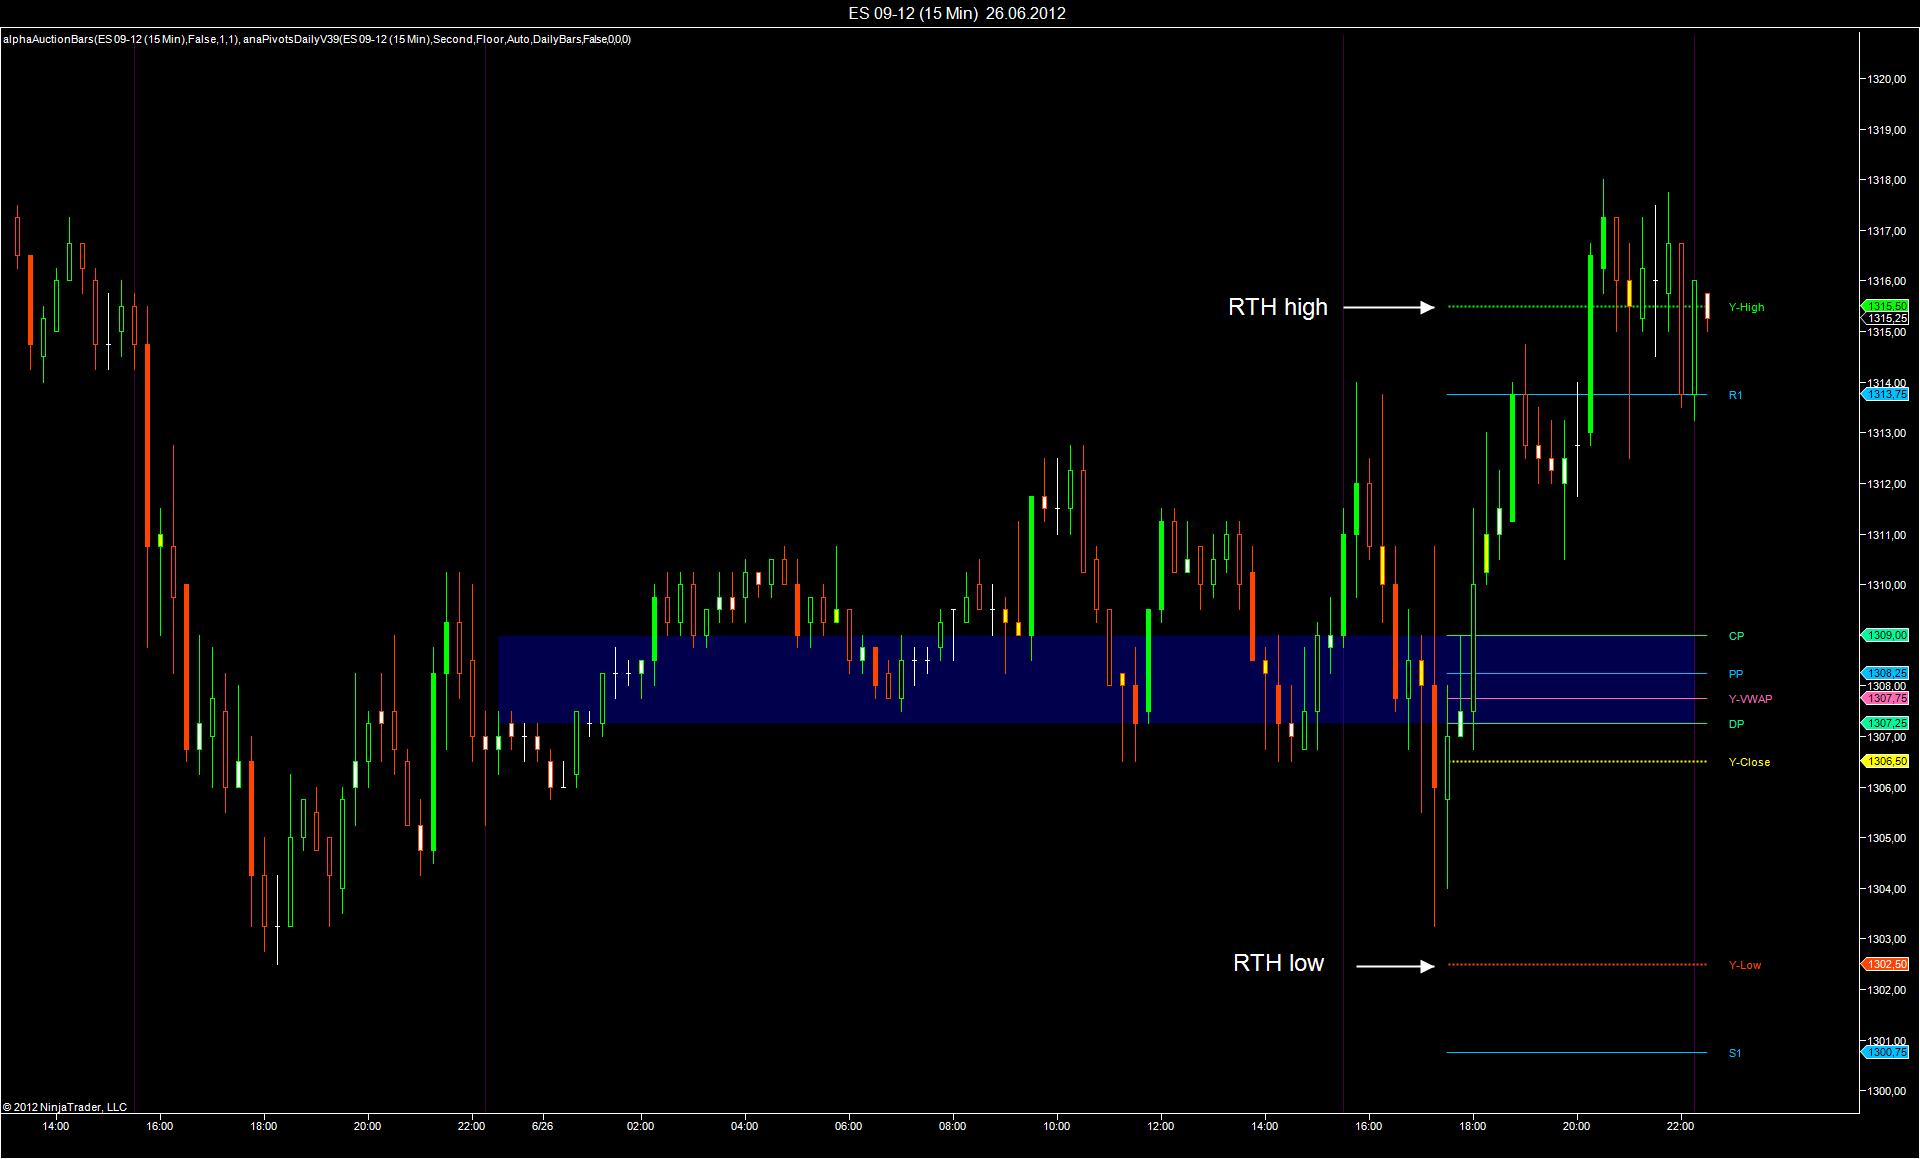Click the blue S1 price tag 1300,75
This screenshot has height=1159, width=1920.
[1886, 1053]
